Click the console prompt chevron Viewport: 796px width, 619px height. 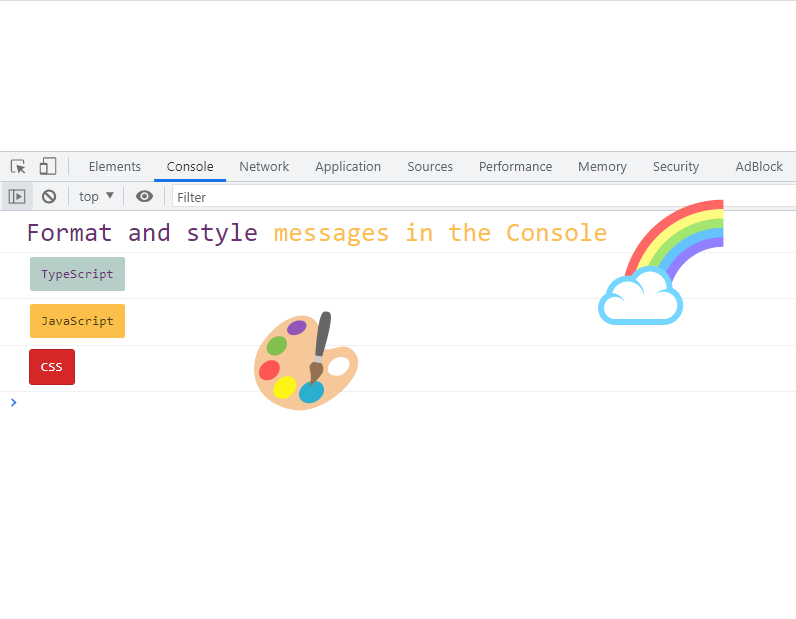click(x=14, y=403)
